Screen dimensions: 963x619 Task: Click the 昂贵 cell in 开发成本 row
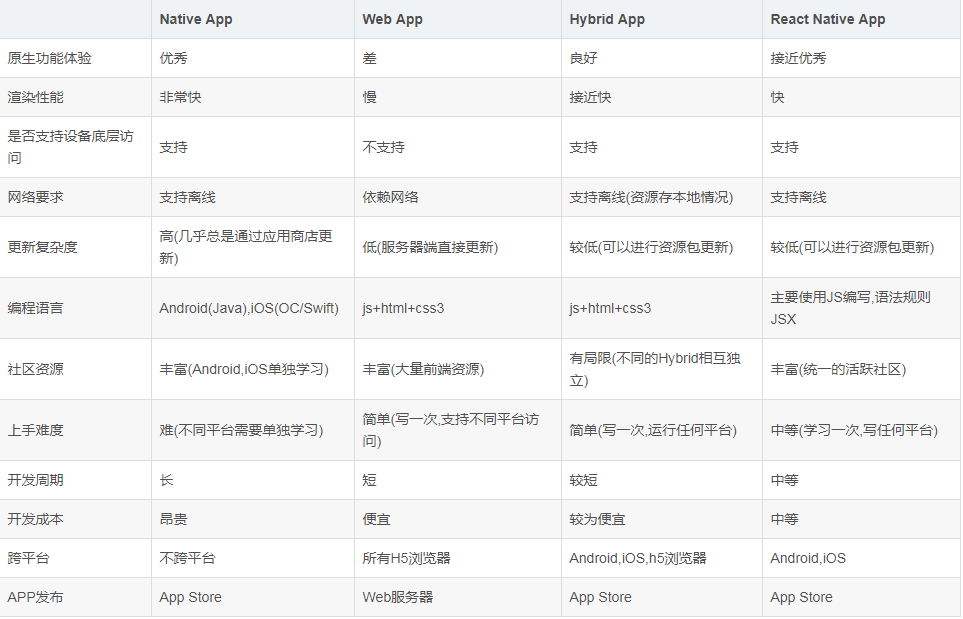pos(173,519)
